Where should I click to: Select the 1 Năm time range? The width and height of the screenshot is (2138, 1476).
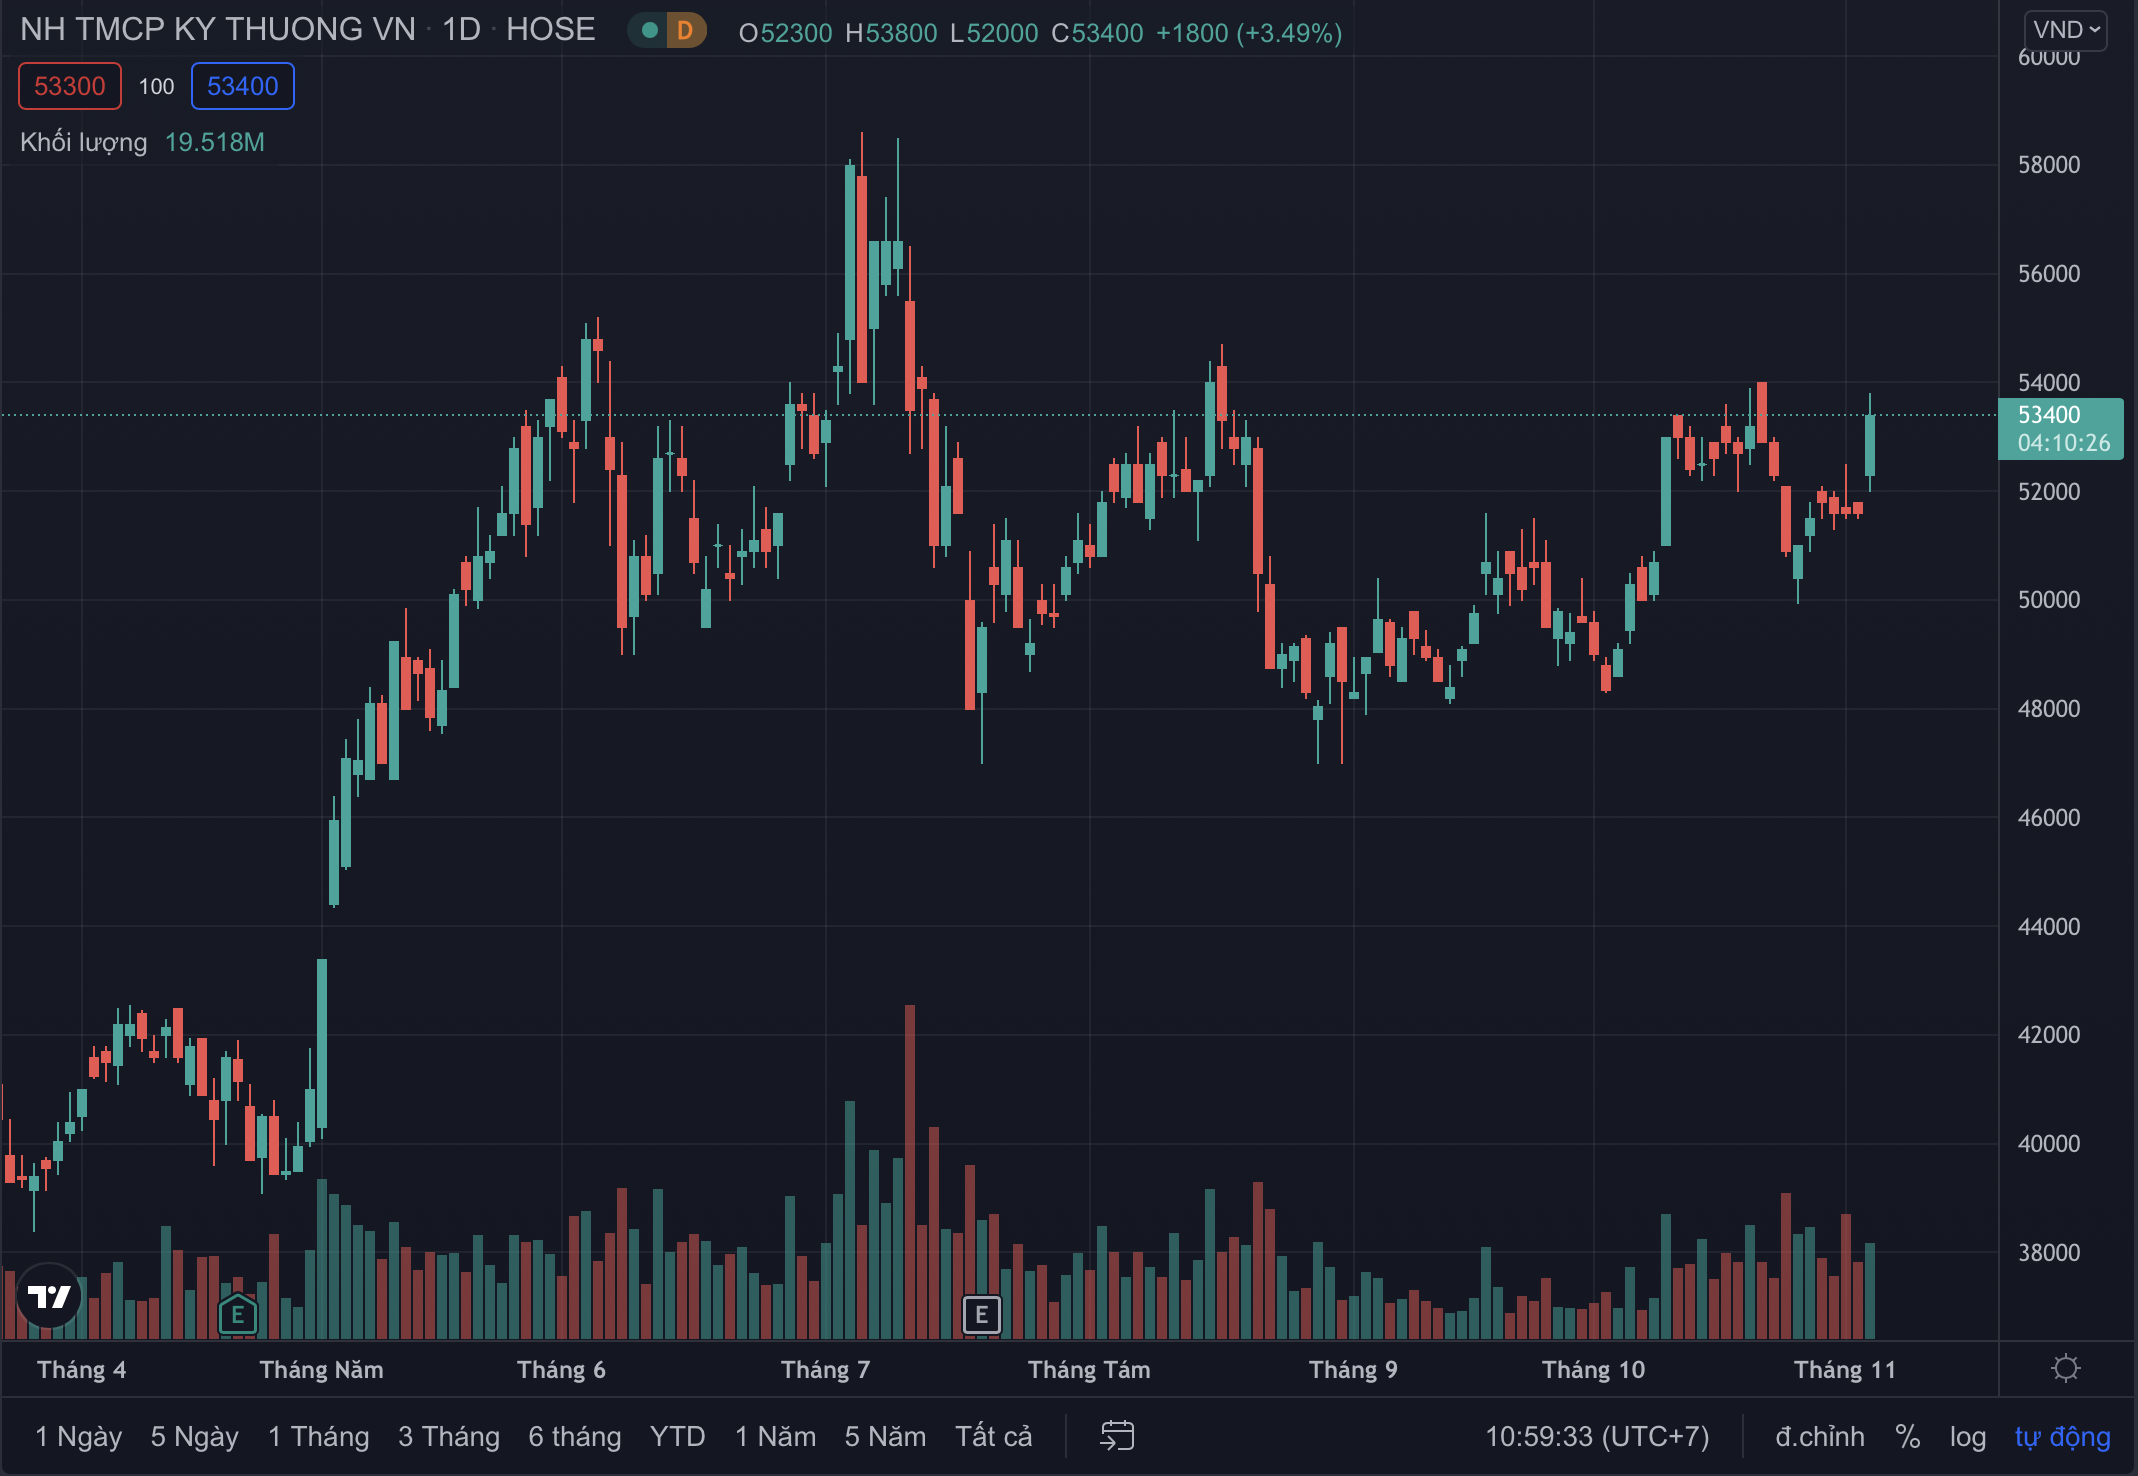point(776,1437)
